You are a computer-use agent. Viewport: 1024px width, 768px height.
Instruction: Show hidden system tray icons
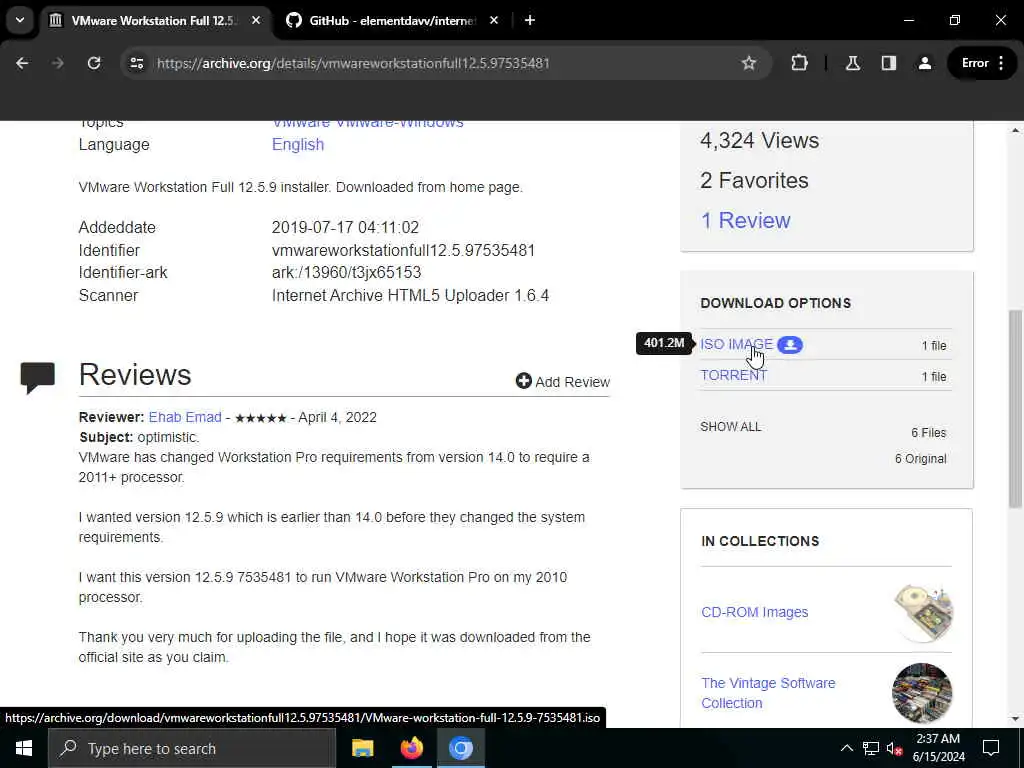click(x=846, y=748)
